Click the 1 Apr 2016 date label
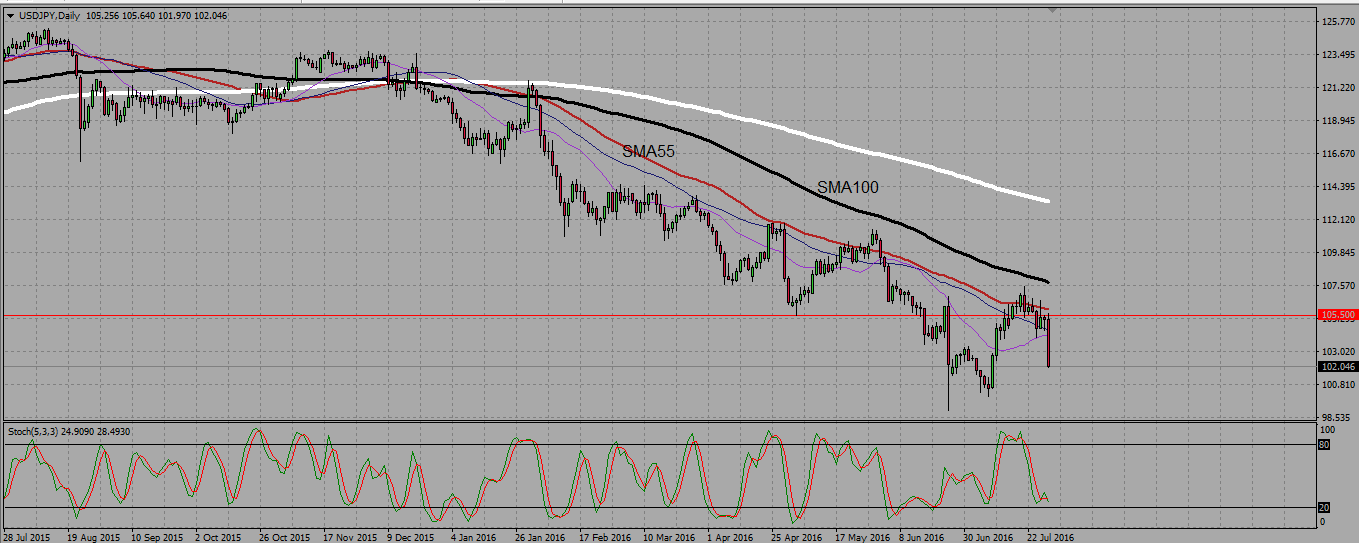The image size is (1359, 543). tap(730, 537)
